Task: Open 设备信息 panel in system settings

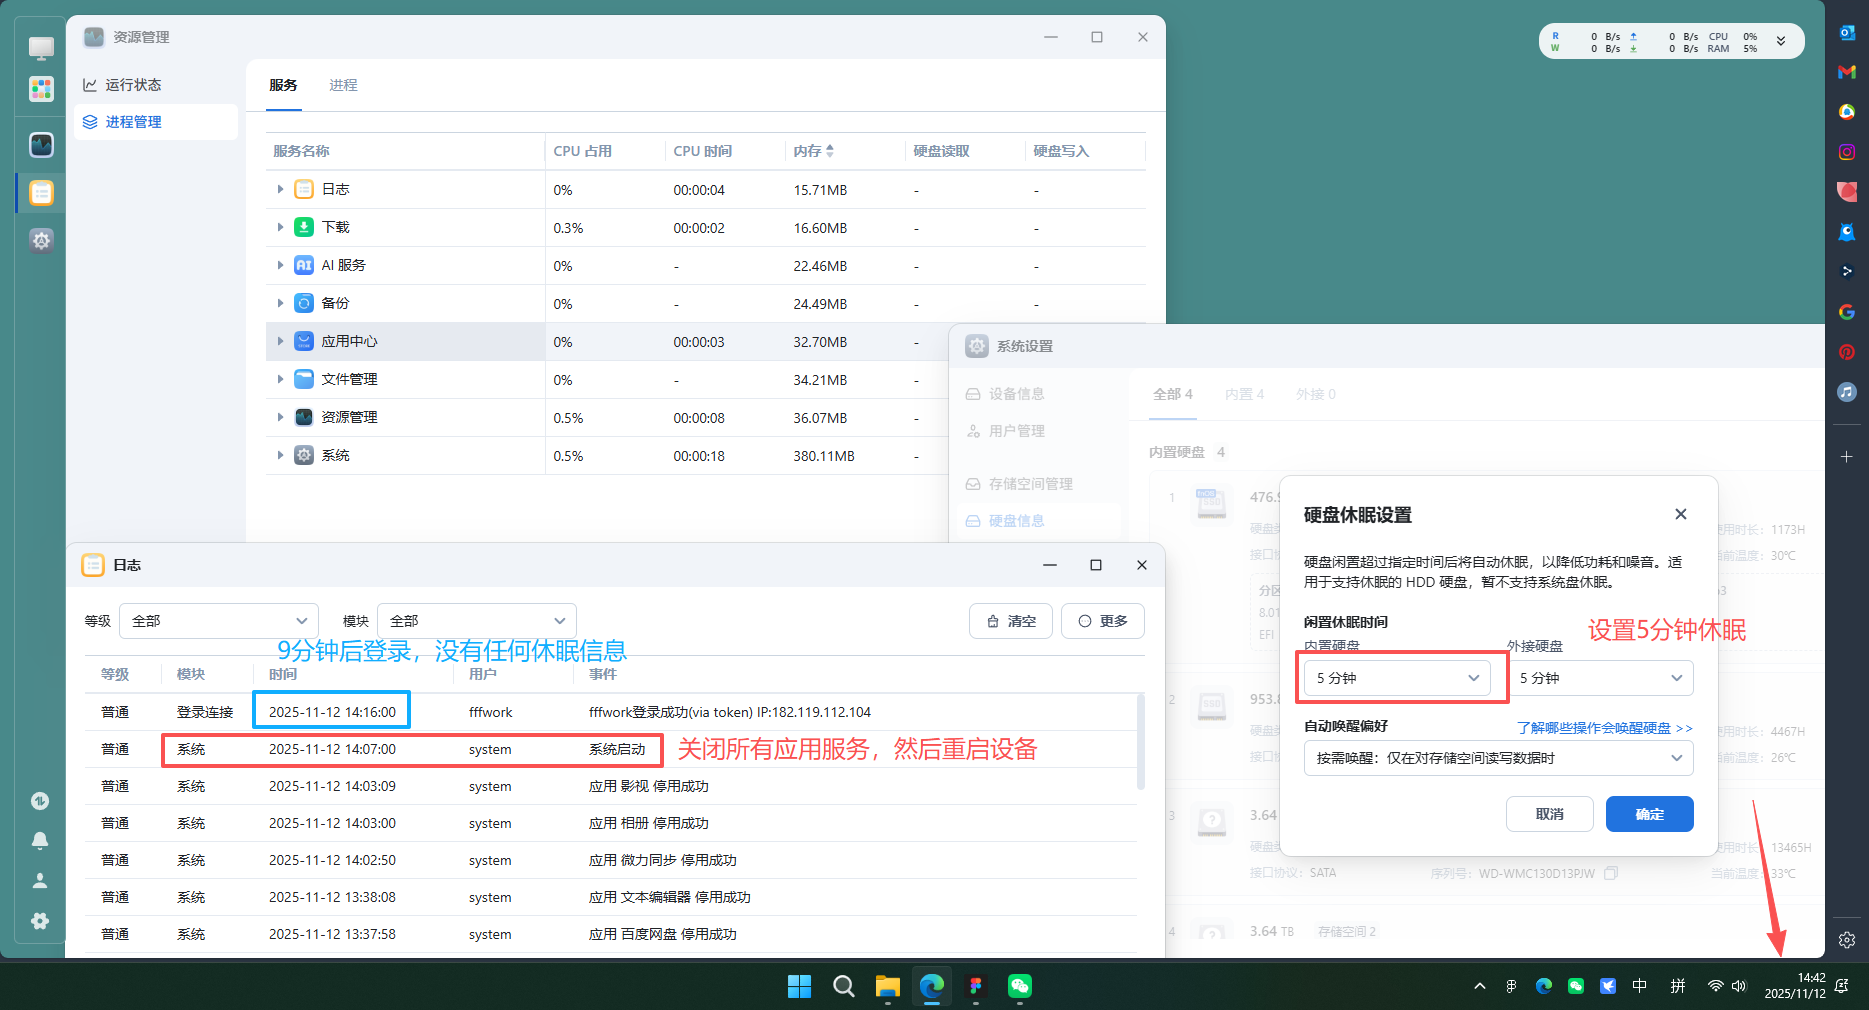Action: tap(1016, 394)
